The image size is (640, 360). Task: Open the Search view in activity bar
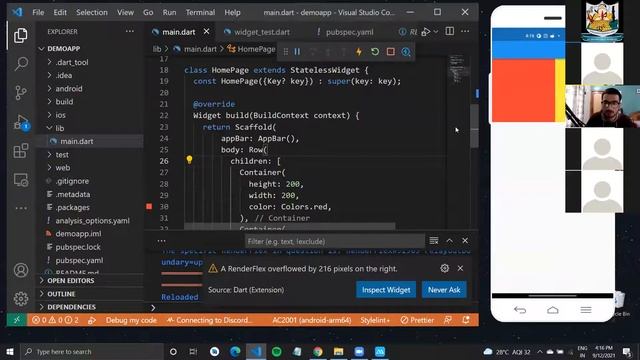coord(20,64)
